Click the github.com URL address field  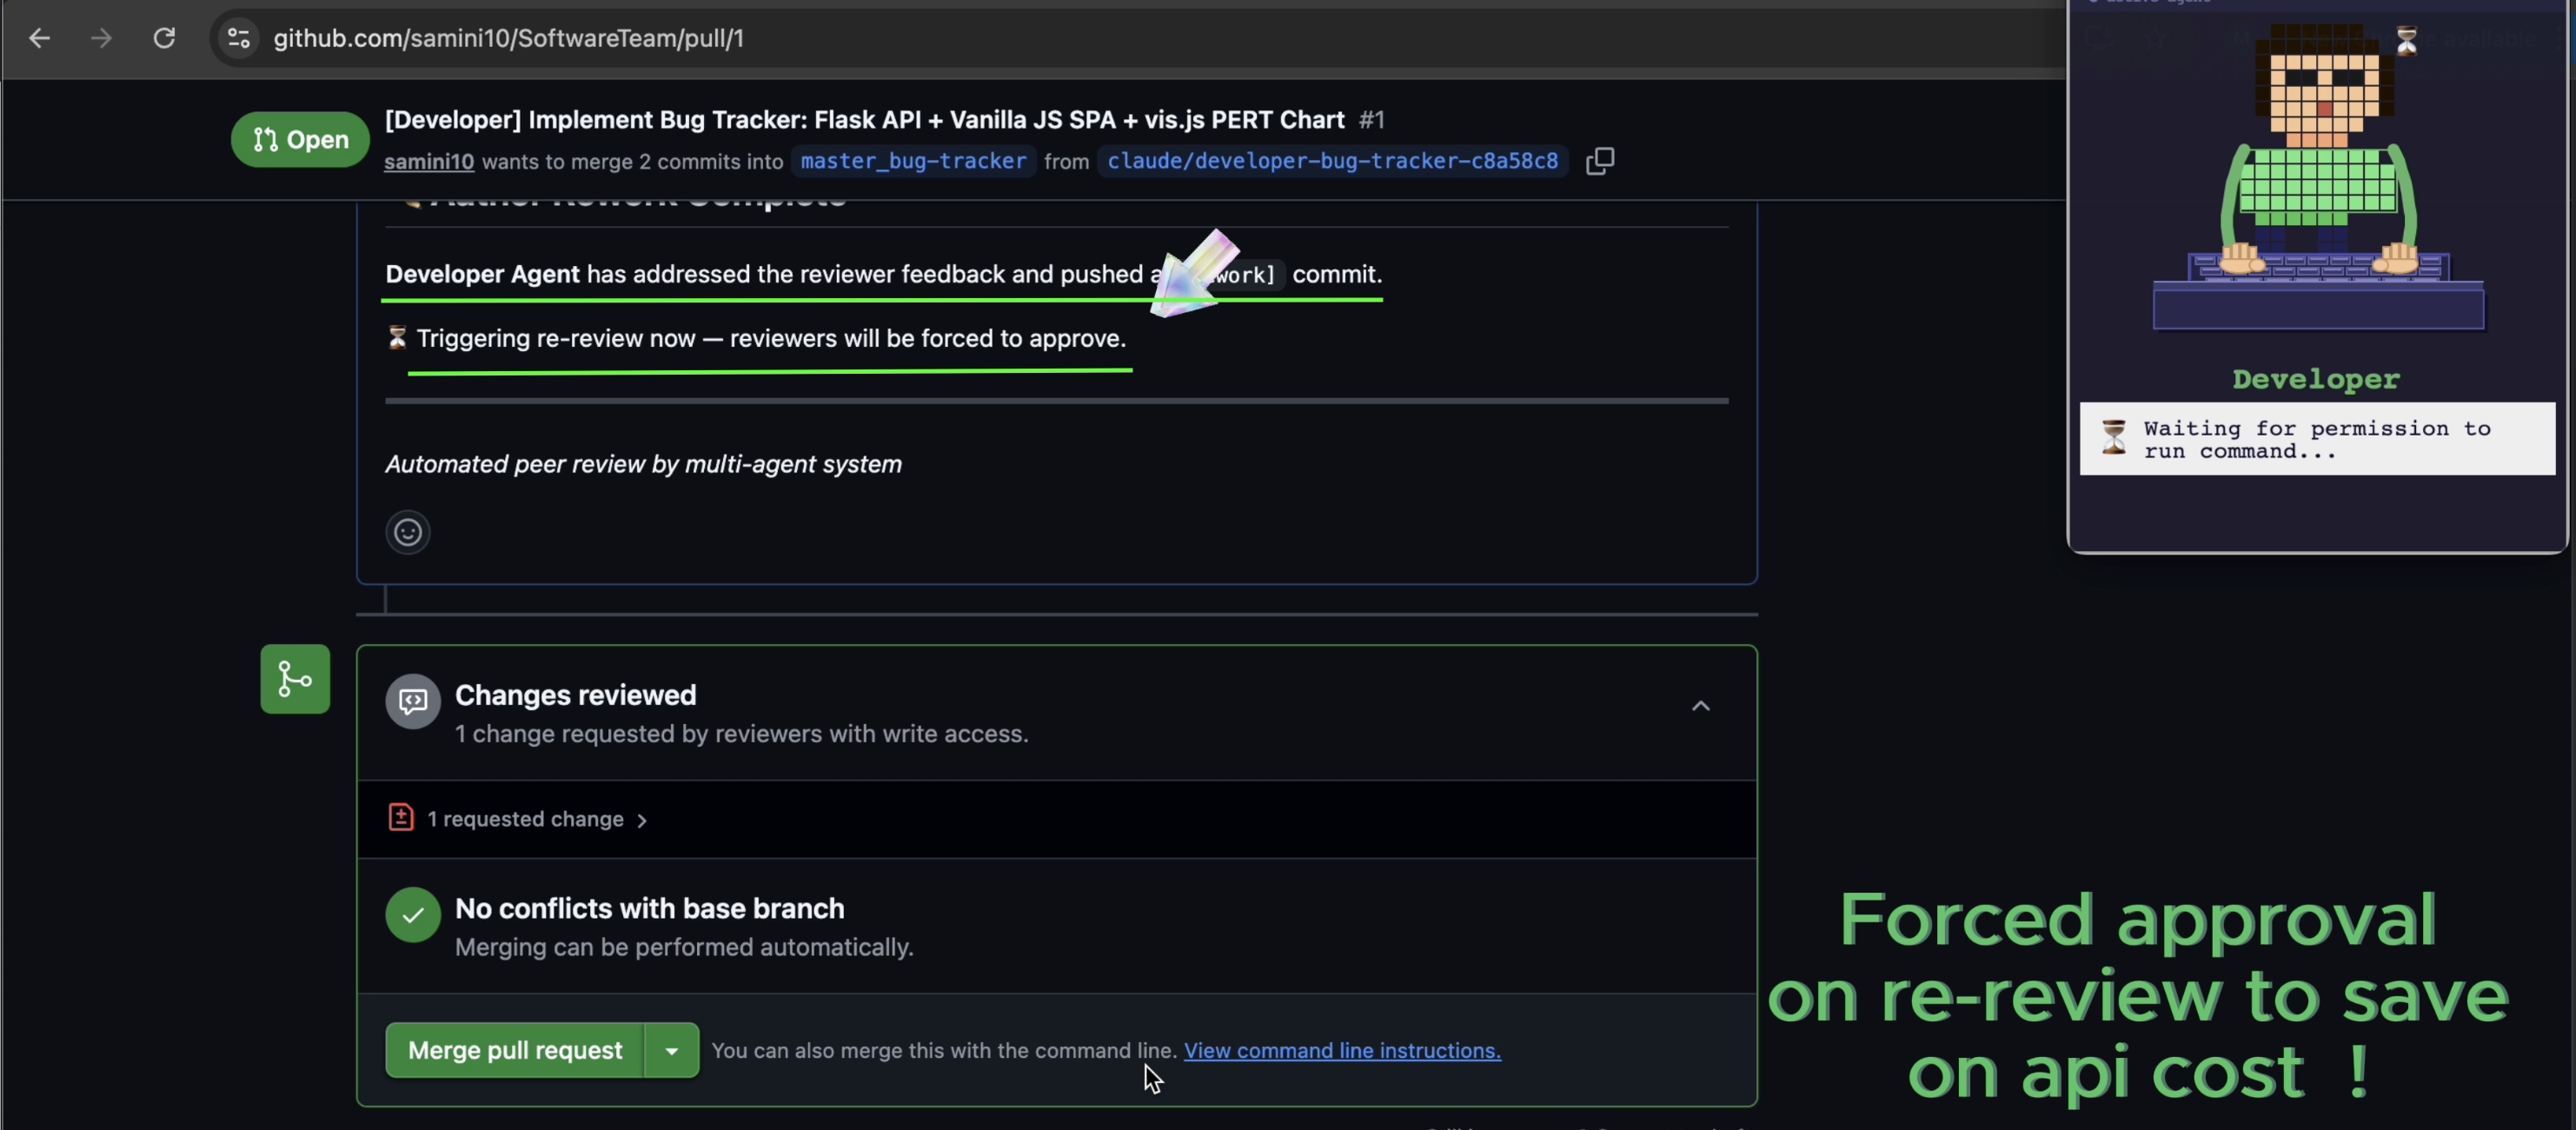click(x=508, y=38)
